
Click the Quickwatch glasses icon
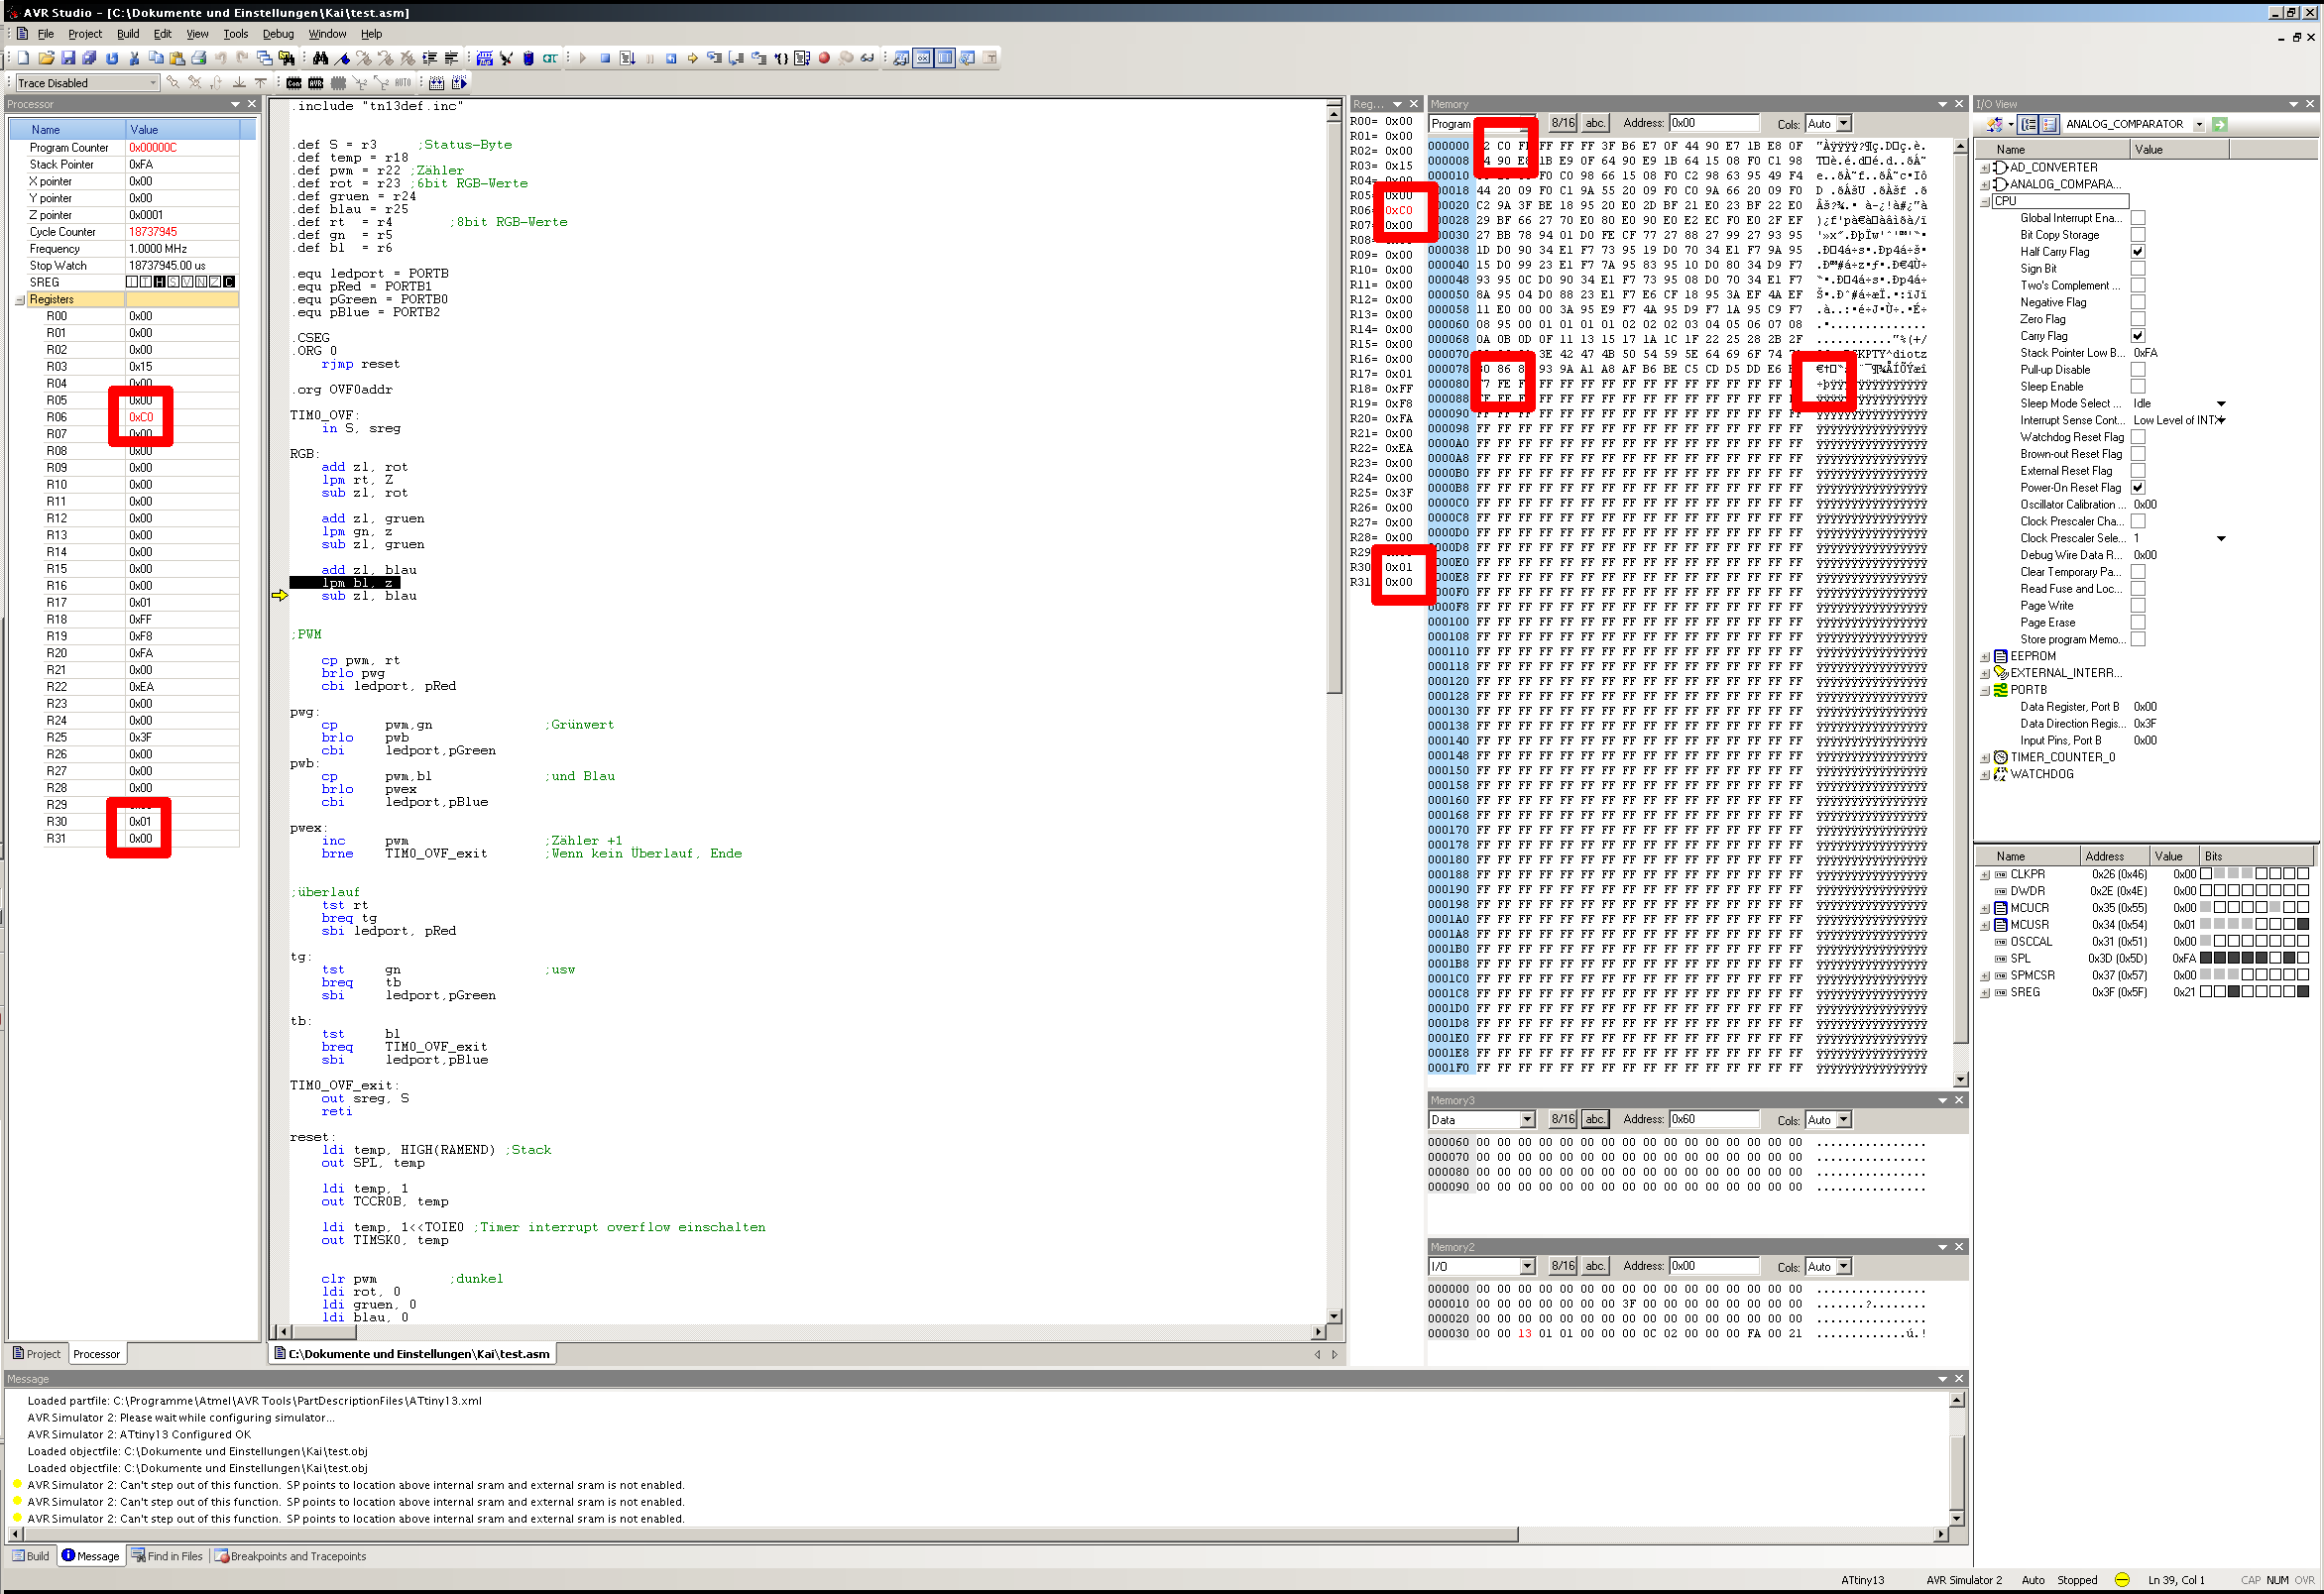[867, 58]
